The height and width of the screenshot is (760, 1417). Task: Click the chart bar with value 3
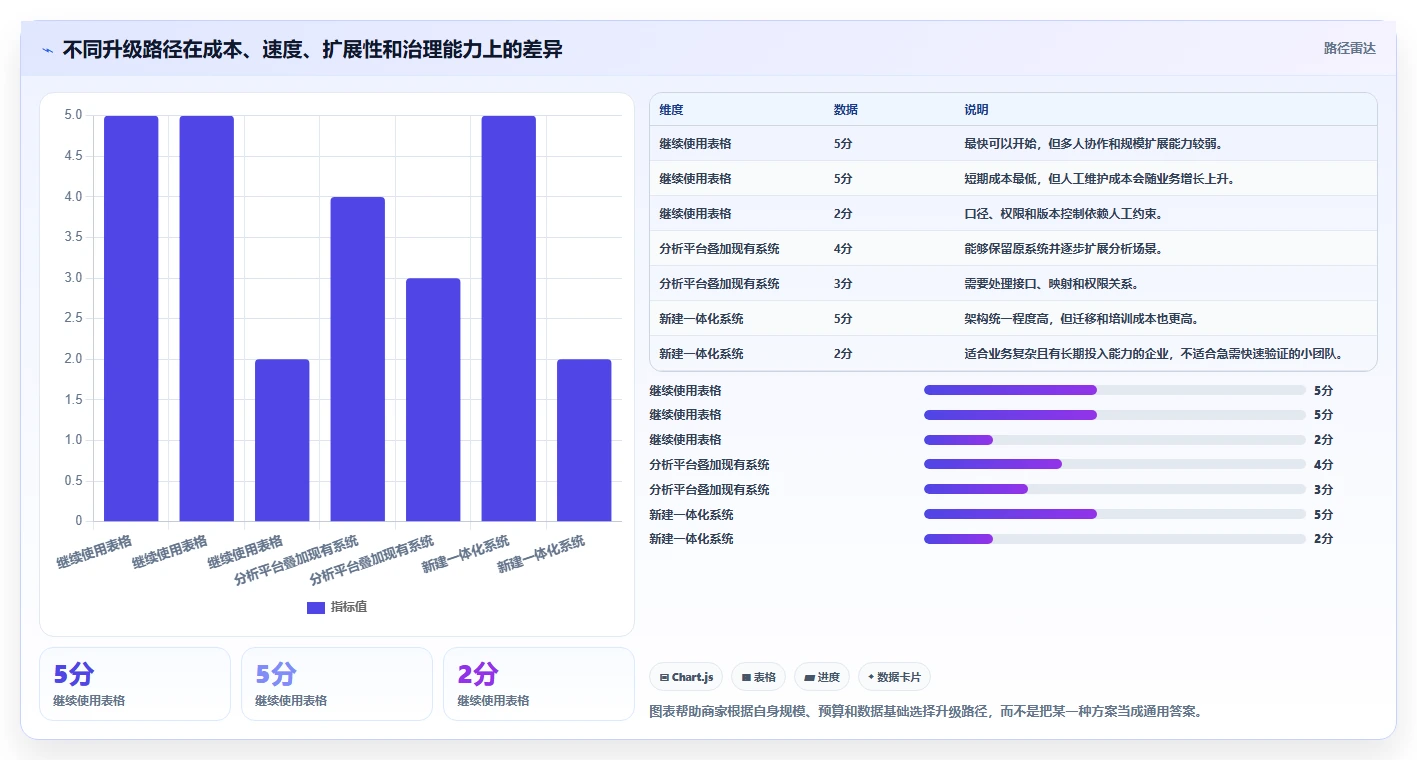tap(433, 400)
